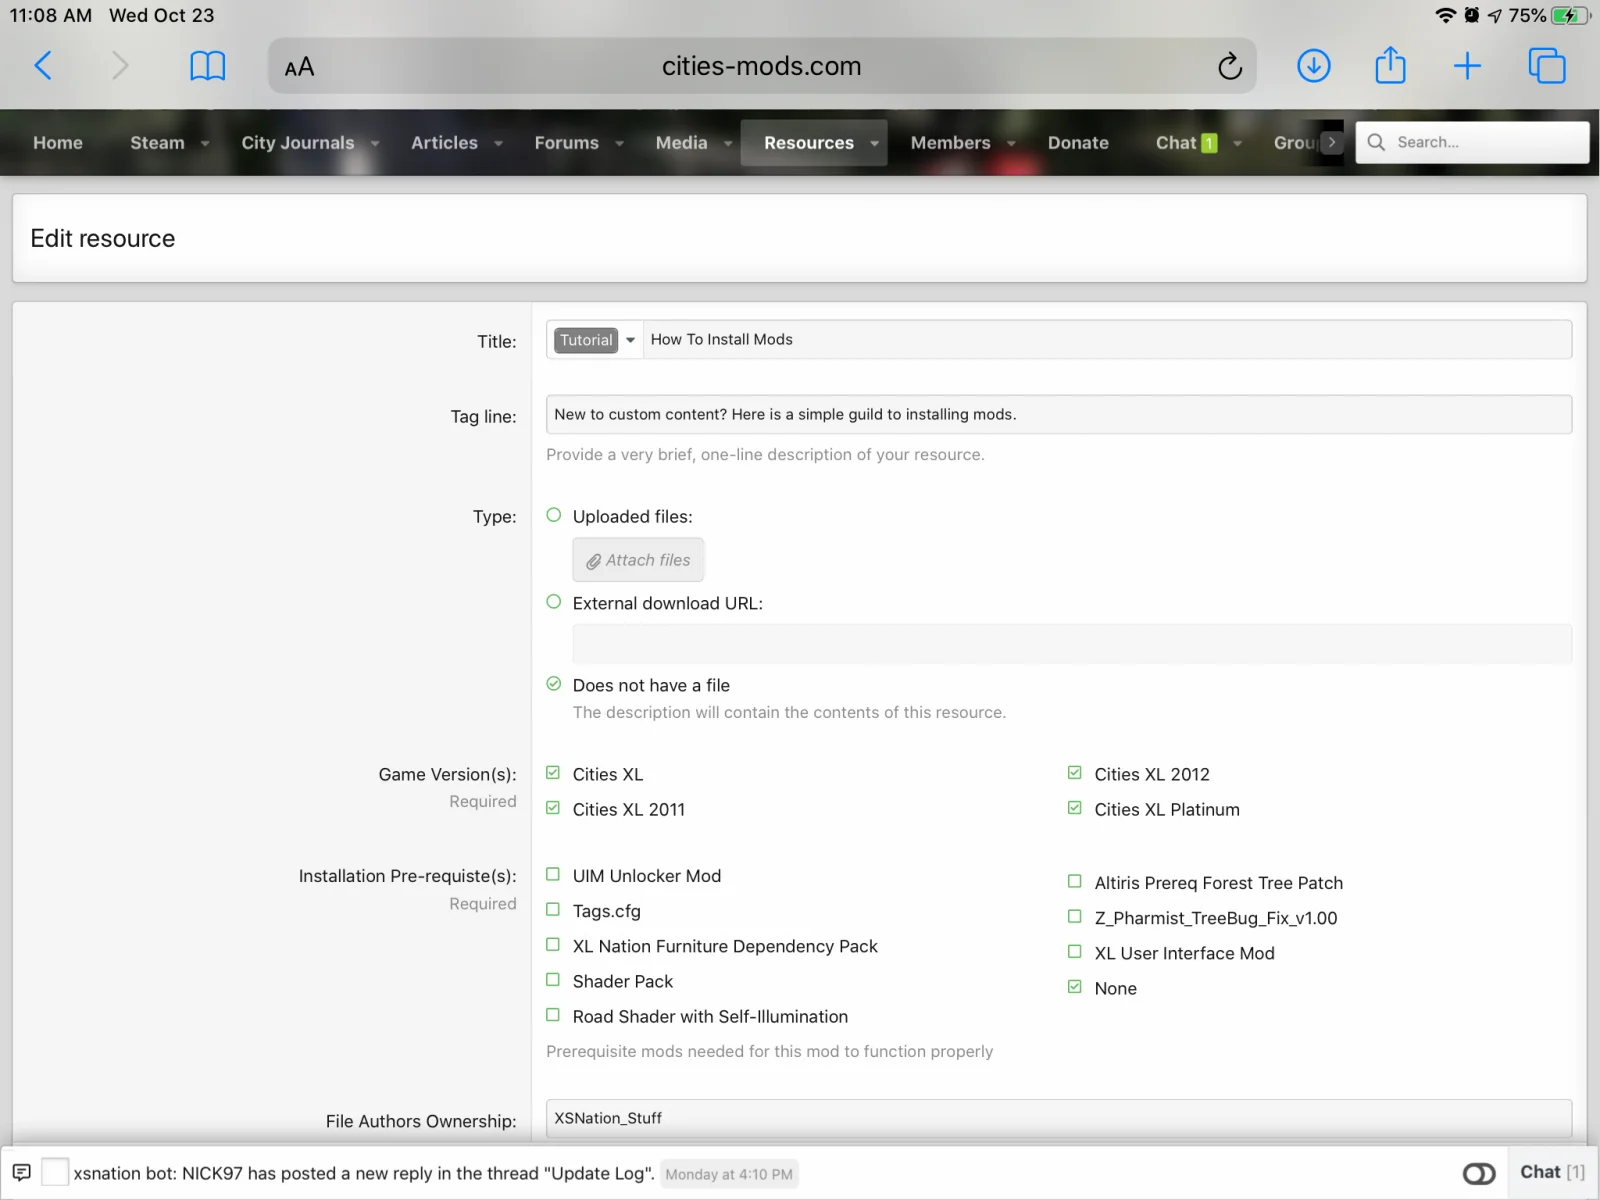1600x1200 pixels.
Task: Open Safari downloads icon
Action: [x=1313, y=66]
